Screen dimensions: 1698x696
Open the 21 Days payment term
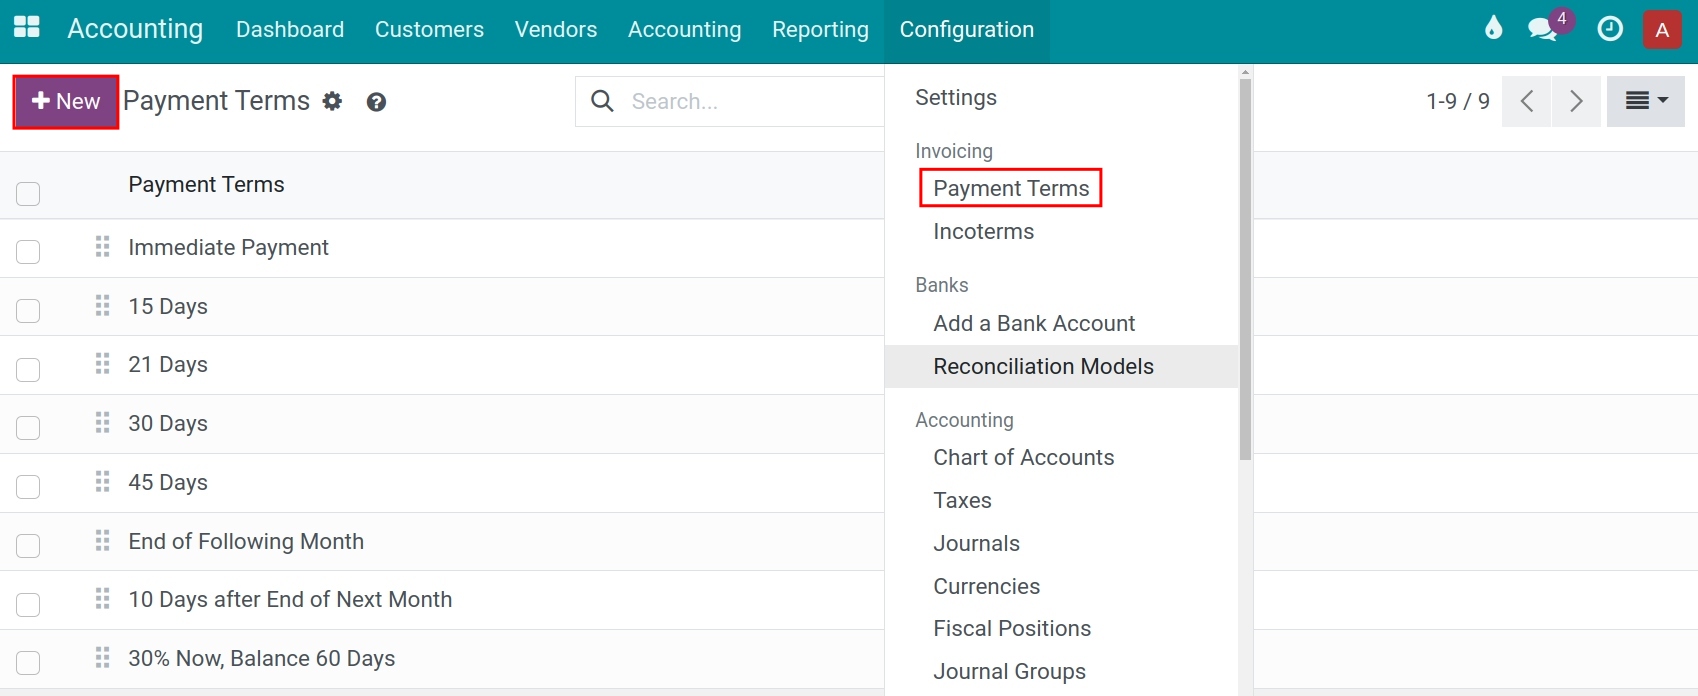[168, 364]
